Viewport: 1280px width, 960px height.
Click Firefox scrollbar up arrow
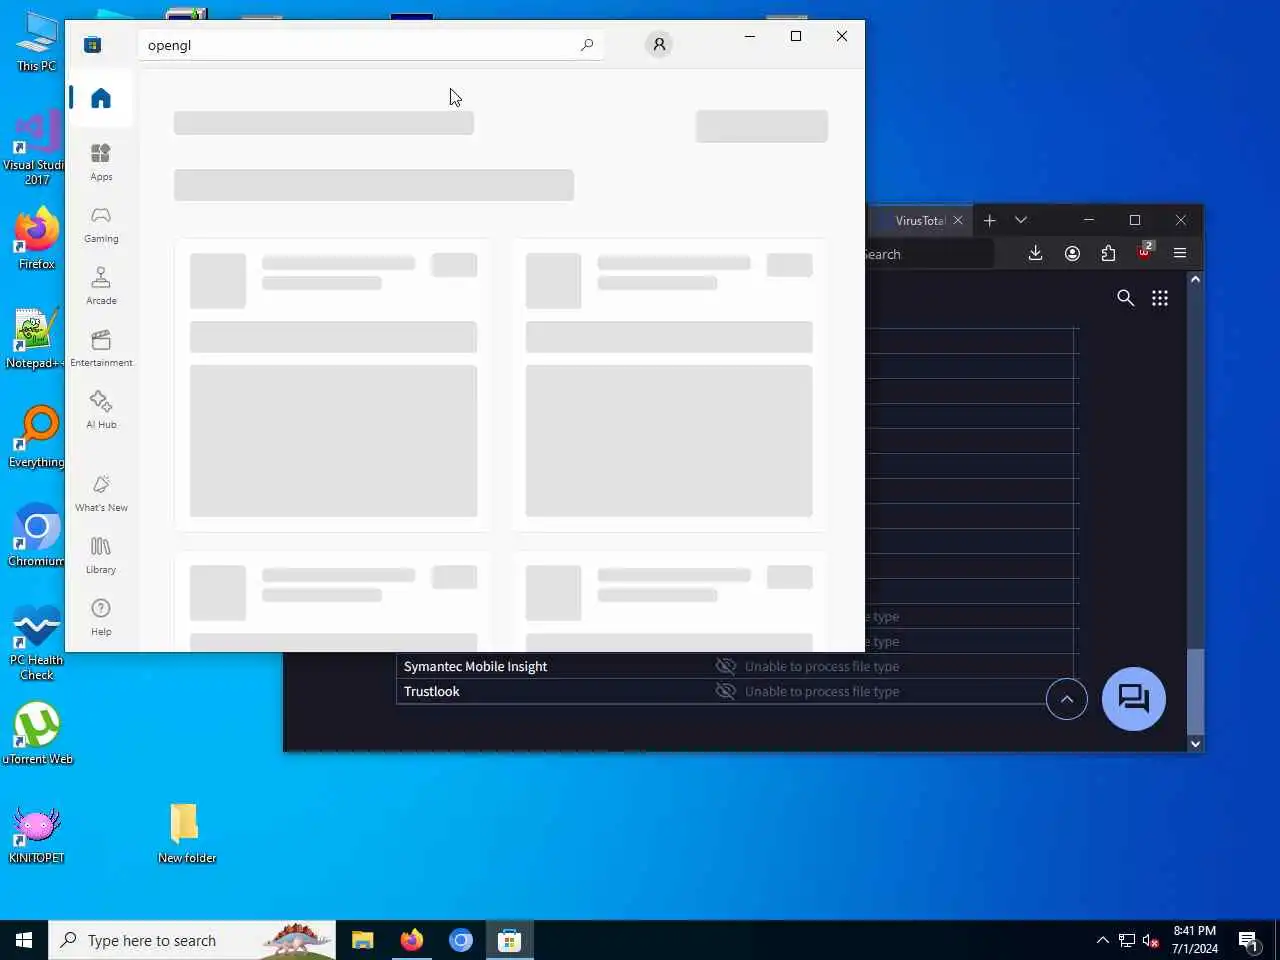1195,280
